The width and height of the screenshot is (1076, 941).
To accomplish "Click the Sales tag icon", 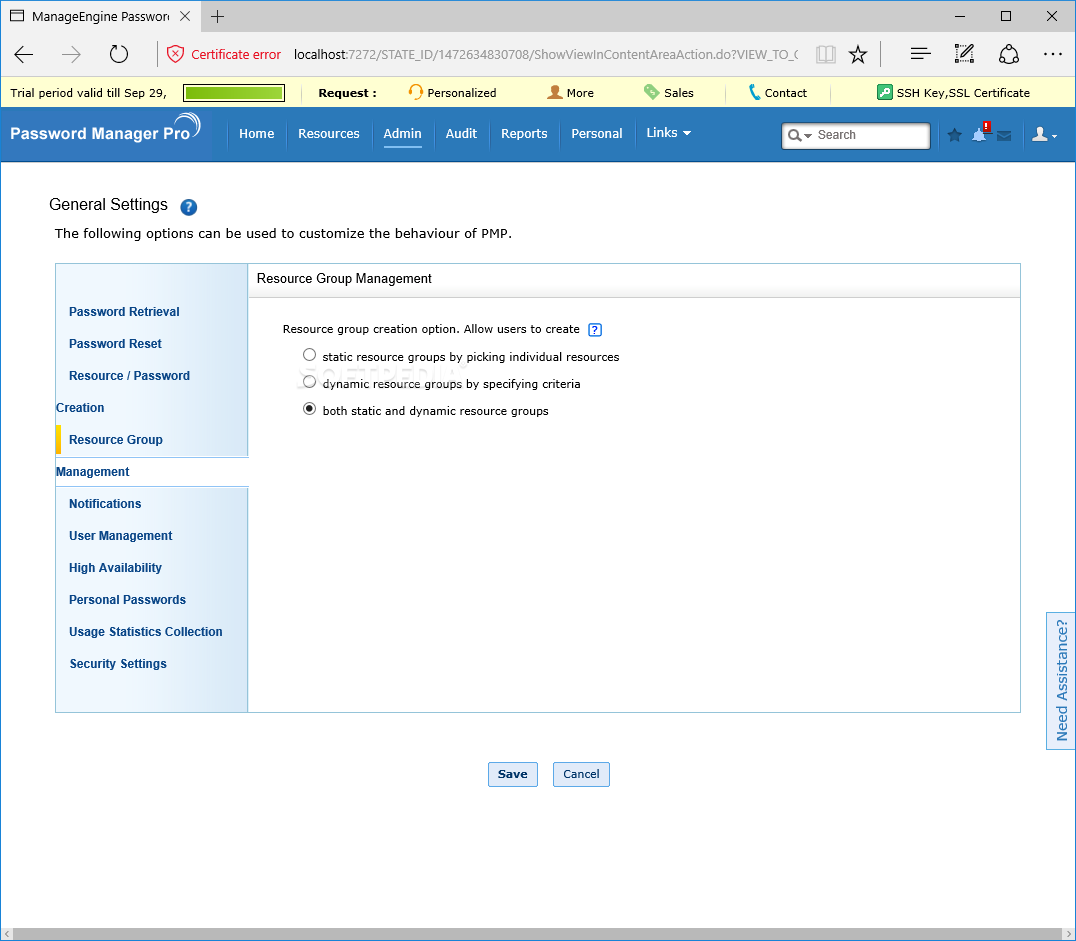I will click(651, 92).
